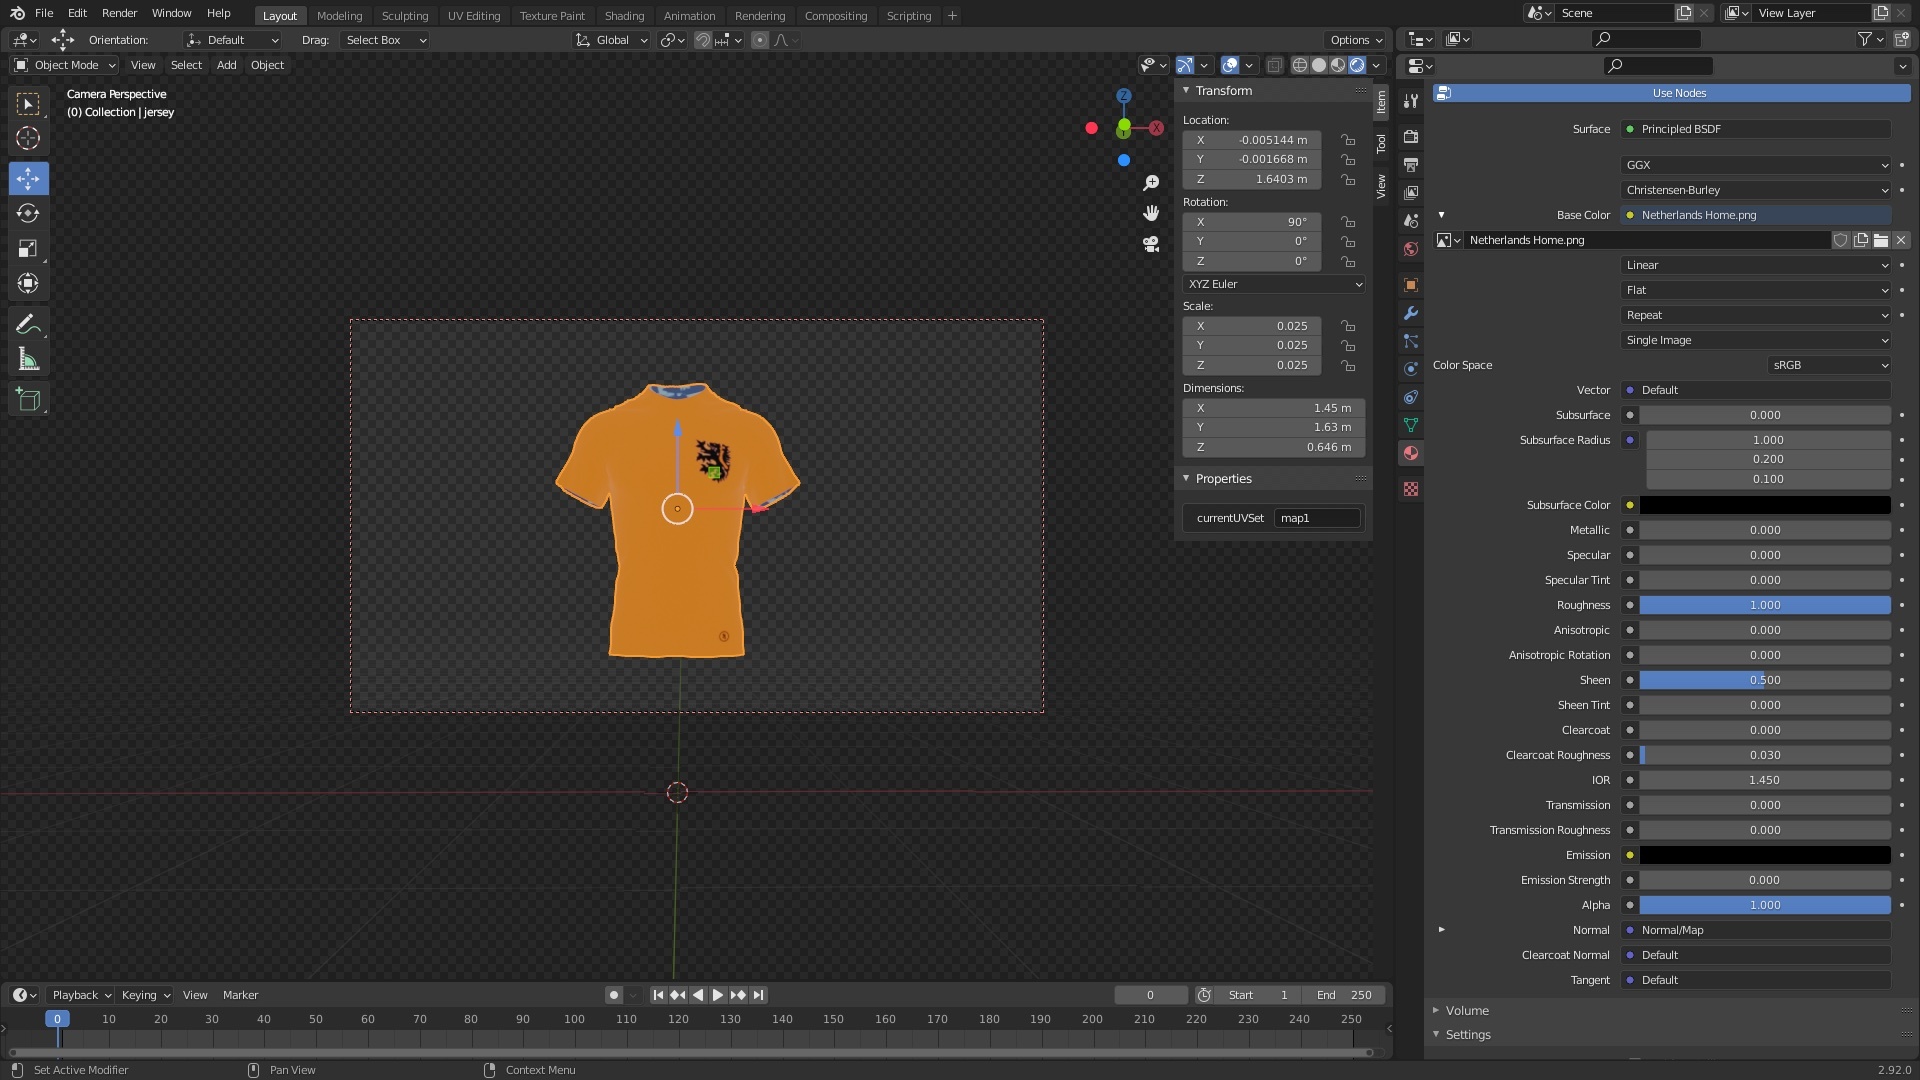
Task: Toggle X-ray mode
Action: click(x=1274, y=65)
